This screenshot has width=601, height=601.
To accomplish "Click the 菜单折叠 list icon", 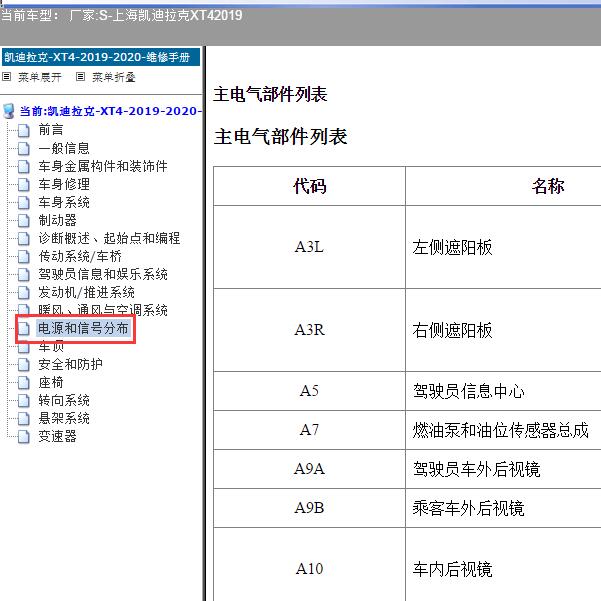I will (x=80, y=77).
